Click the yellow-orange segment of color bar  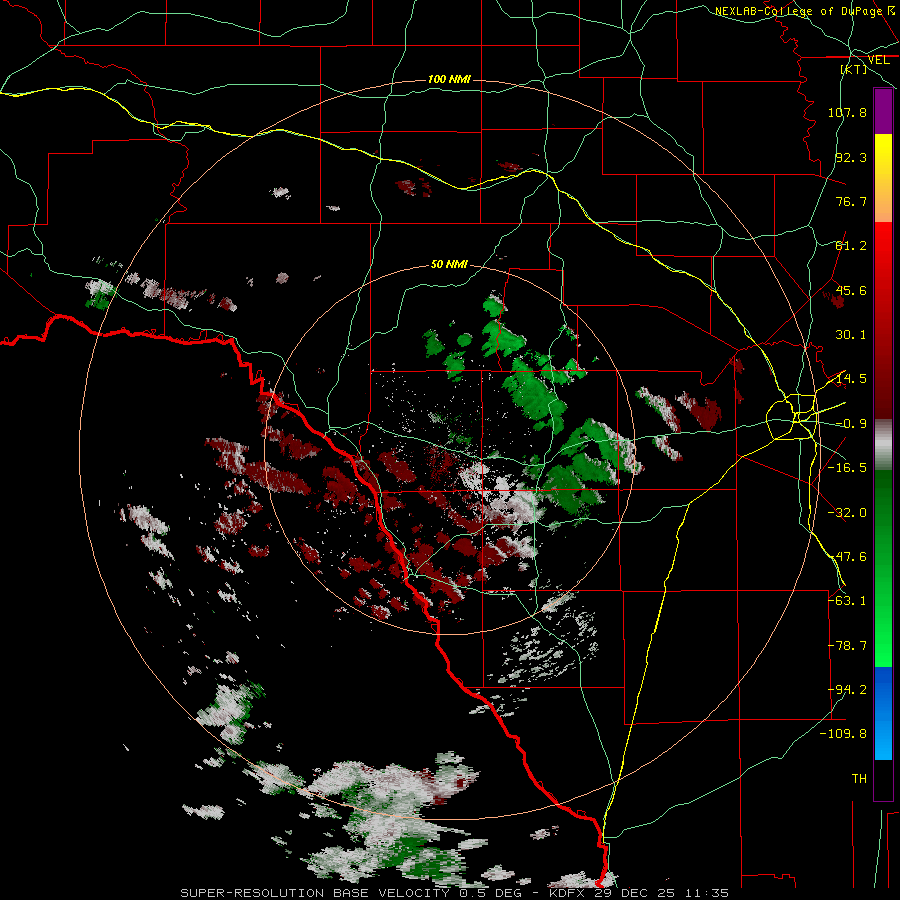[x=883, y=178]
